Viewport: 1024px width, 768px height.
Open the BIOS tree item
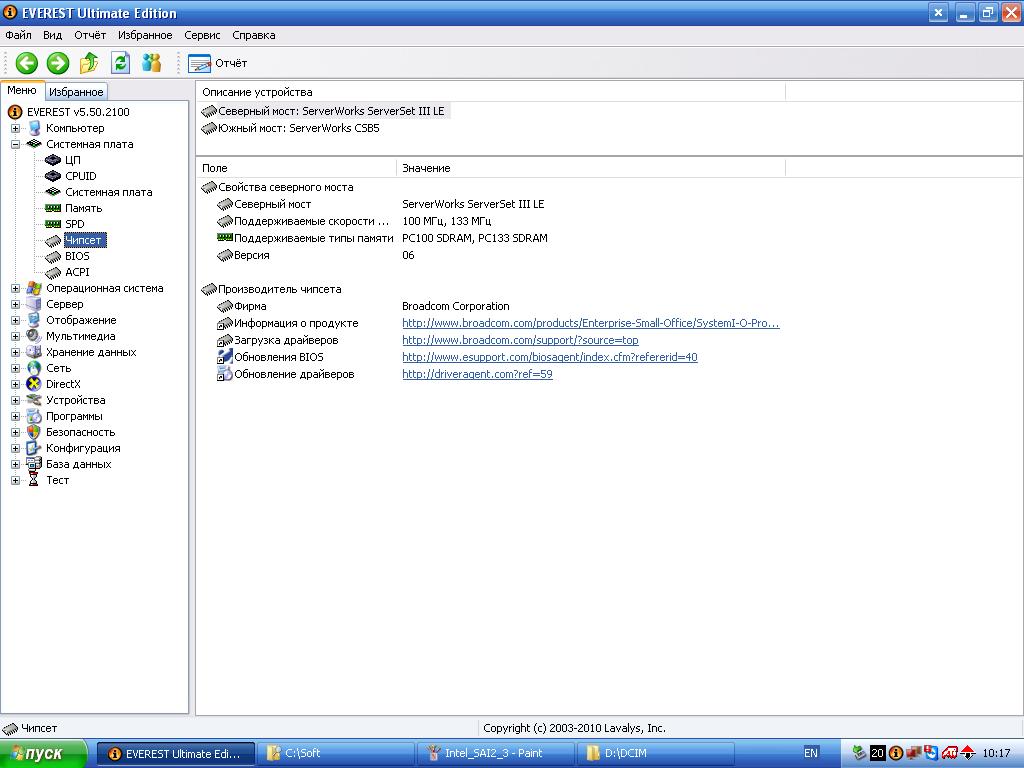[x=77, y=256]
